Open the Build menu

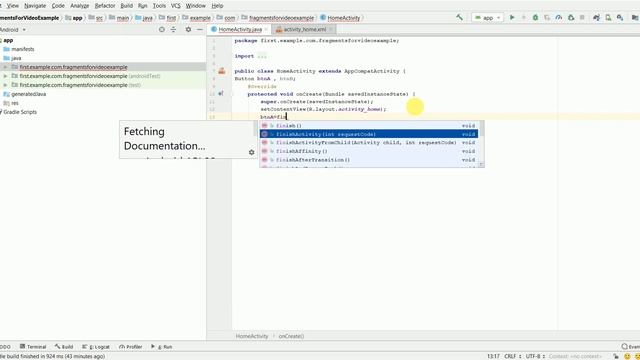click(x=127, y=6)
